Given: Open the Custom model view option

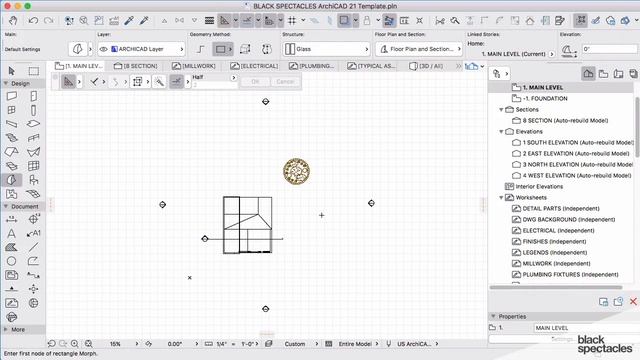Looking at the screenshot, I should click(295, 344).
